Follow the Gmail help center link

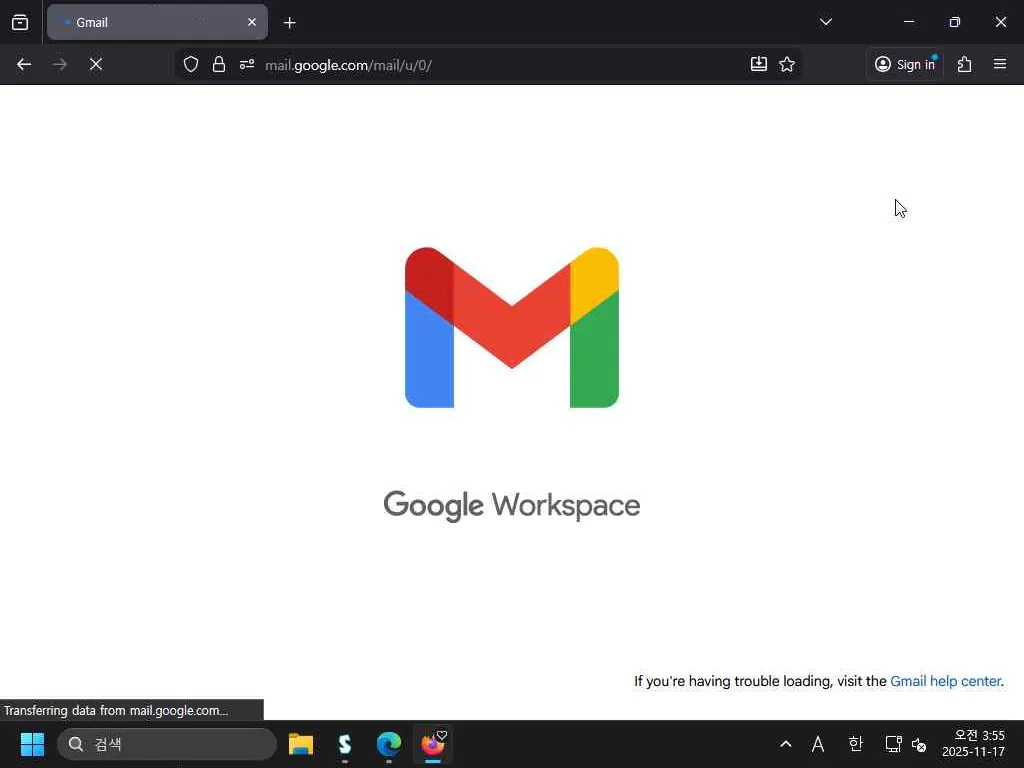tap(946, 681)
